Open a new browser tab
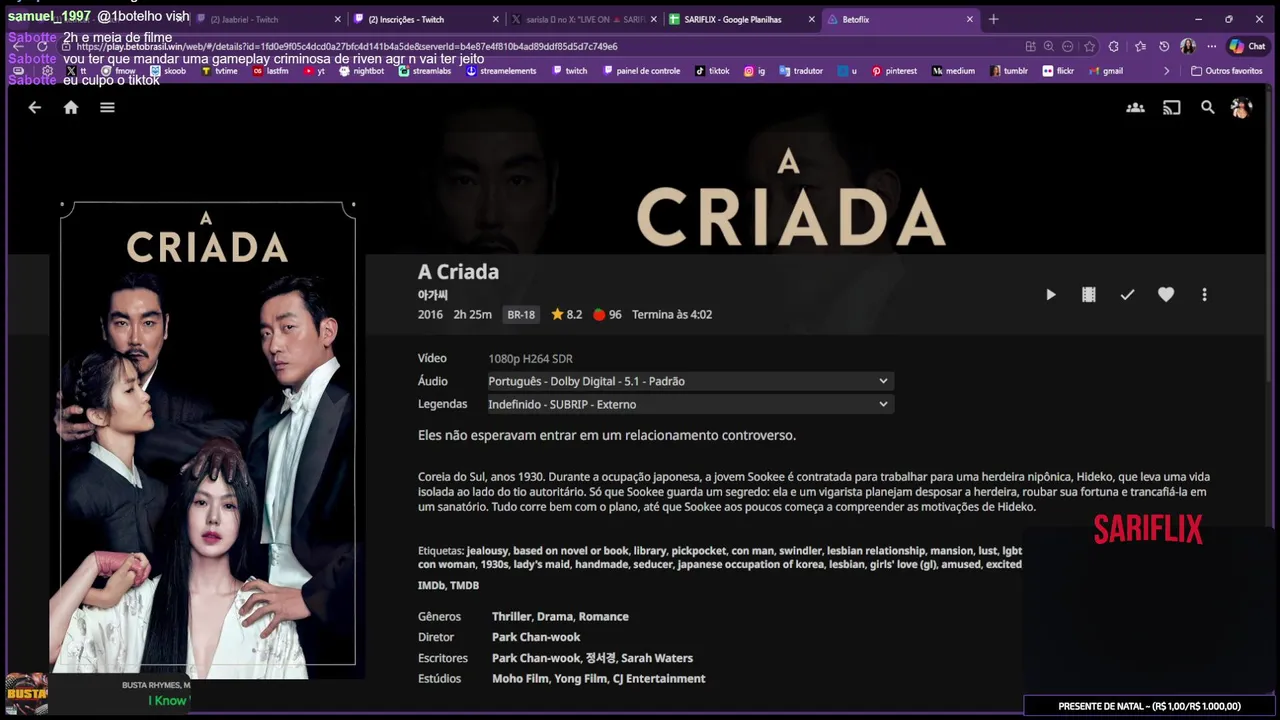This screenshot has width=1280, height=720. tap(993, 19)
